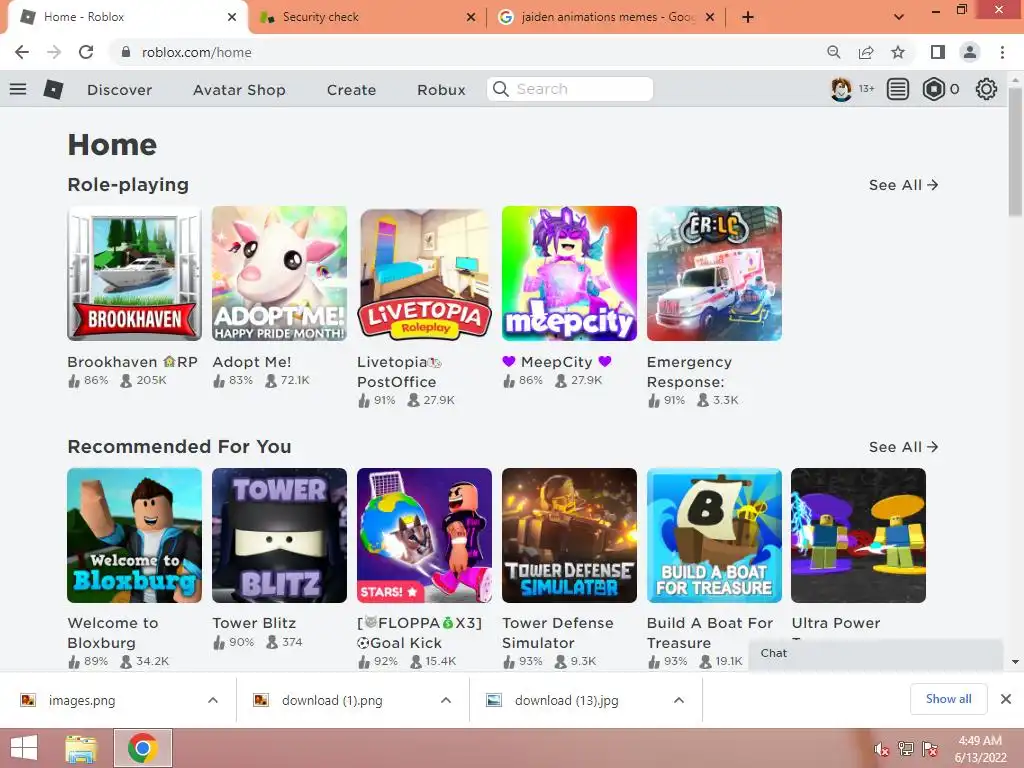Viewport: 1024px width, 768px height.
Task: Open Welcome to Bloxburg thumbnail
Action: tap(135, 536)
